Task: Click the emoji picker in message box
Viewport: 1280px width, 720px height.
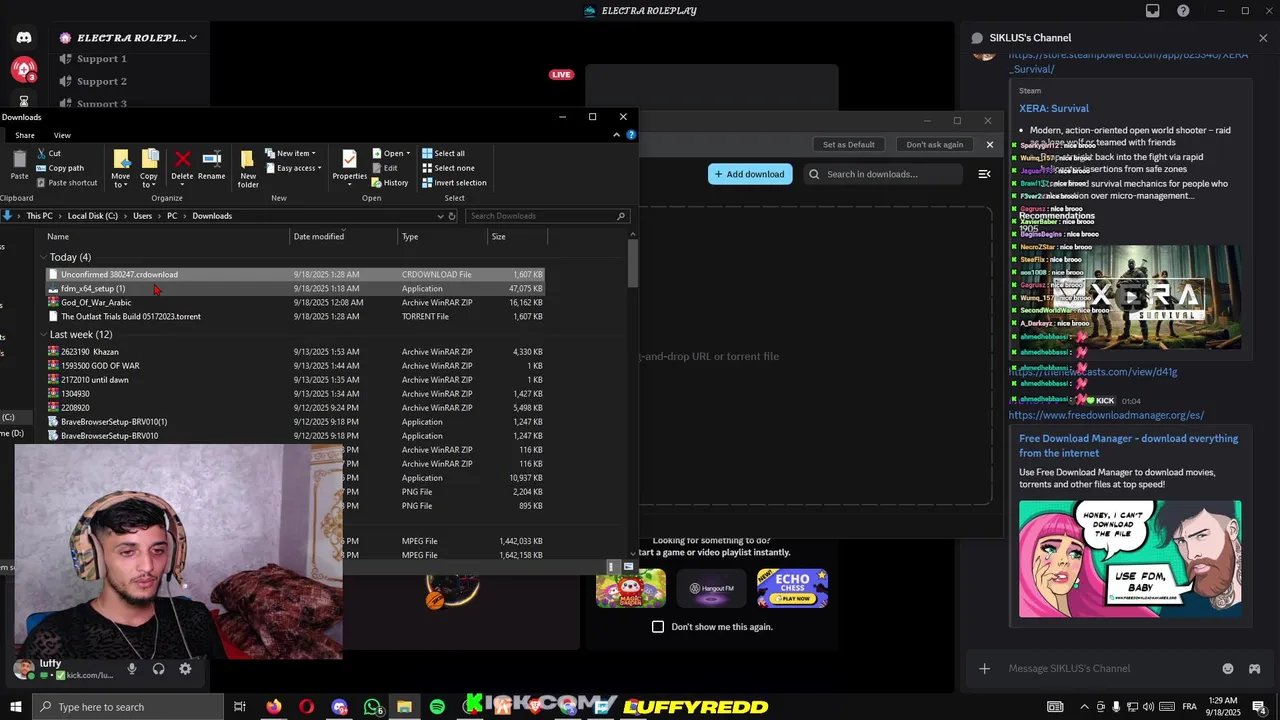Action: 1228,668
